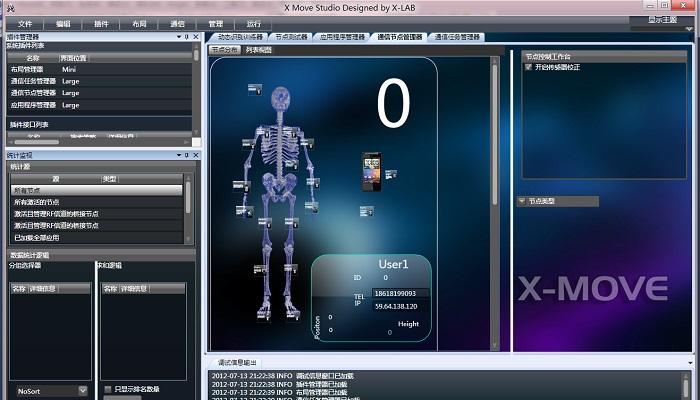Select the node marker on the right shin
The image size is (700, 400).
(x=291, y=269)
